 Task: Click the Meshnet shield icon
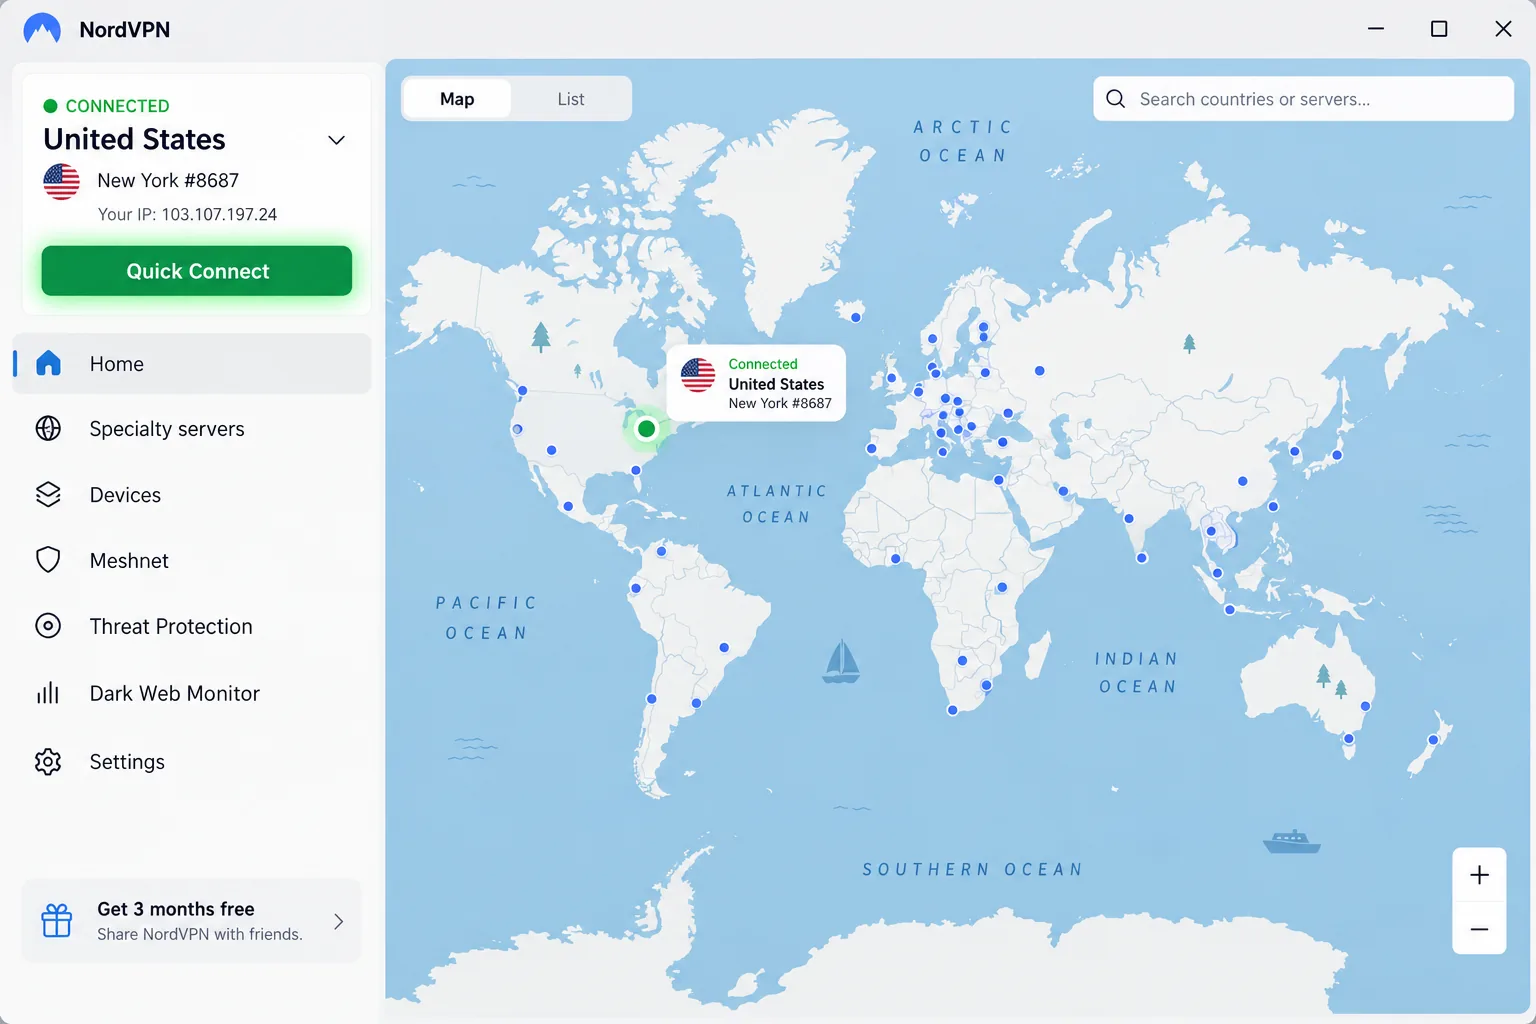click(x=48, y=560)
